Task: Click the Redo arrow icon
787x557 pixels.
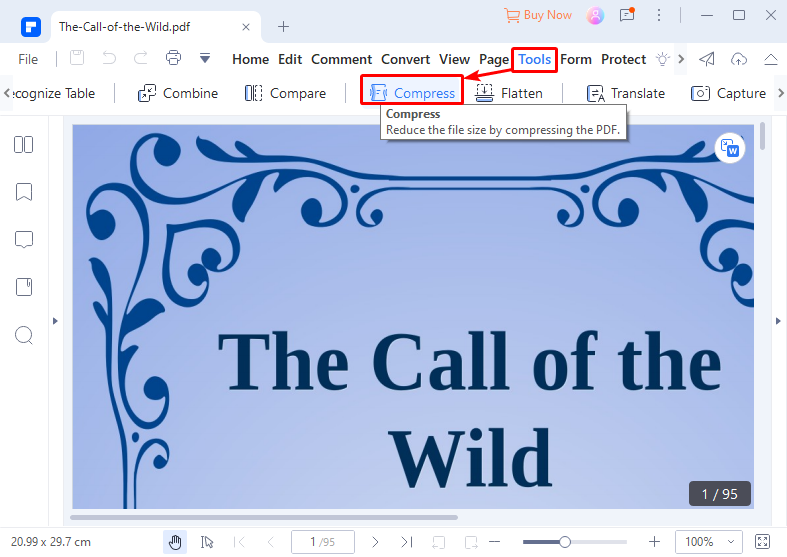Action: coord(141,58)
